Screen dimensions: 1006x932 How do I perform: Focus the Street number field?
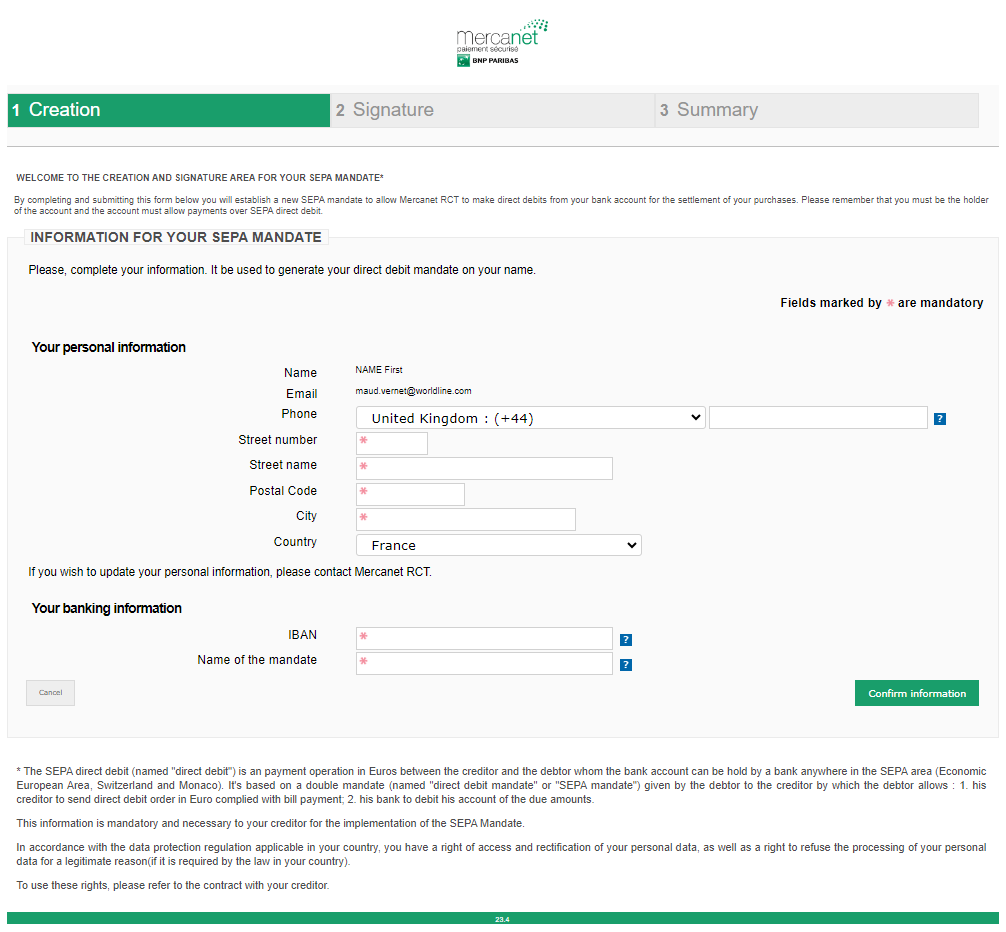point(391,443)
